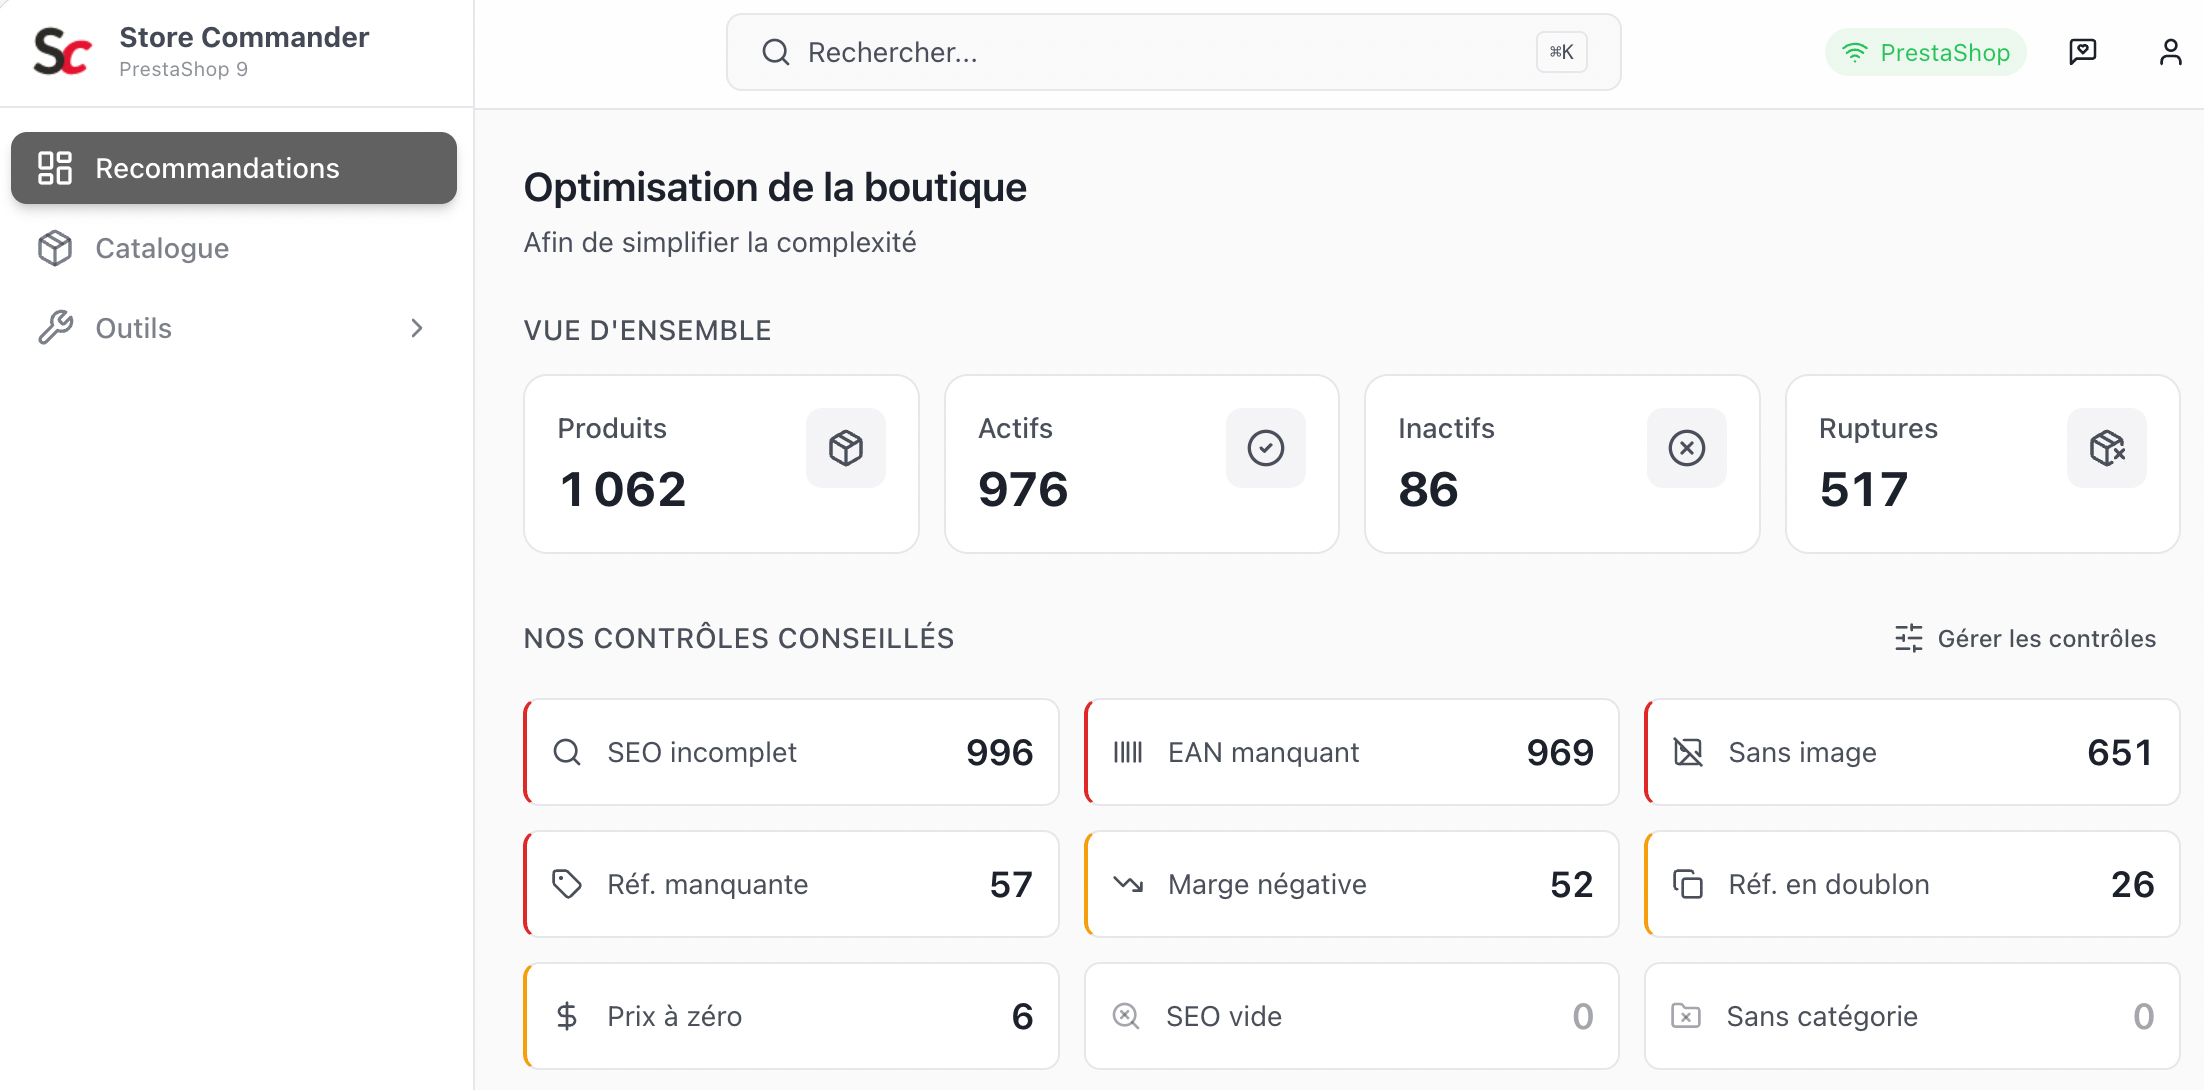Click the dollar icon in Prix à zéro
The image size is (2204, 1090).
pyautogui.click(x=567, y=1016)
